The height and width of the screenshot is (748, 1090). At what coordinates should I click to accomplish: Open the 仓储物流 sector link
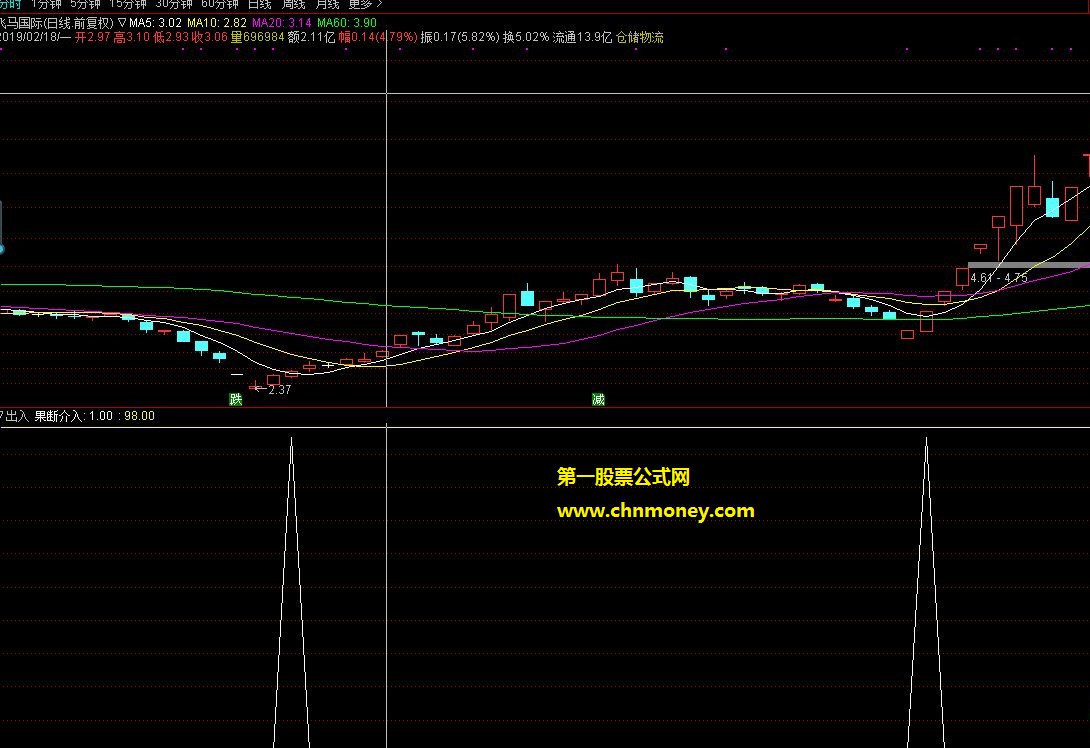pos(640,37)
